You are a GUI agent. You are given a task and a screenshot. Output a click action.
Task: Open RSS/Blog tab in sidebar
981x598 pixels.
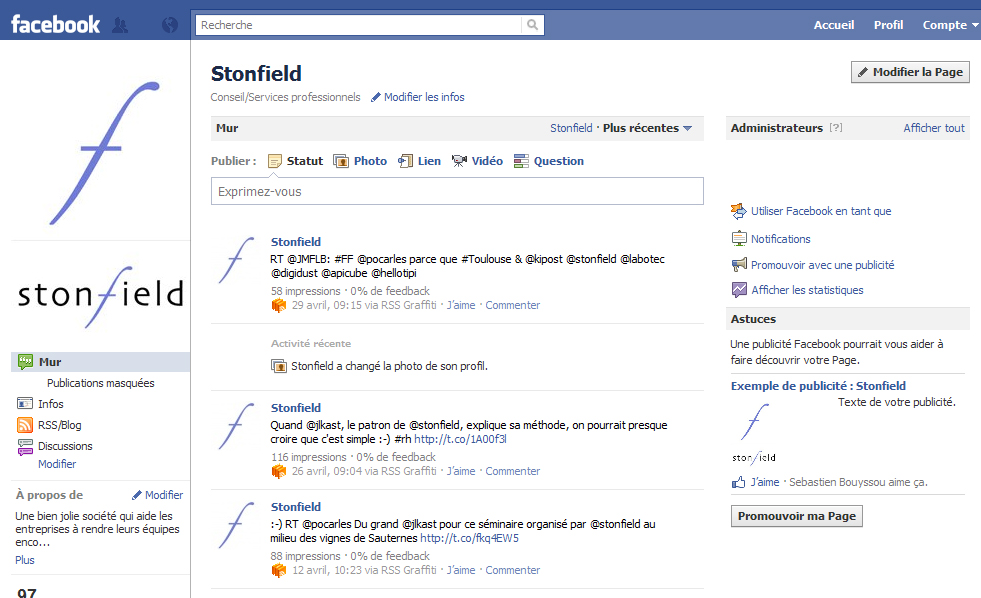pyautogui.click(x=59, y=425)
